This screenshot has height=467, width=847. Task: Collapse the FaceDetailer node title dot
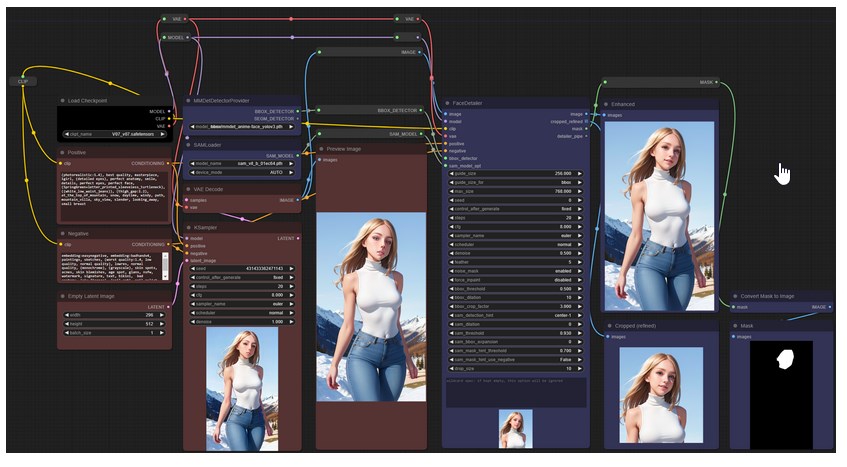(x=447, y=103)
